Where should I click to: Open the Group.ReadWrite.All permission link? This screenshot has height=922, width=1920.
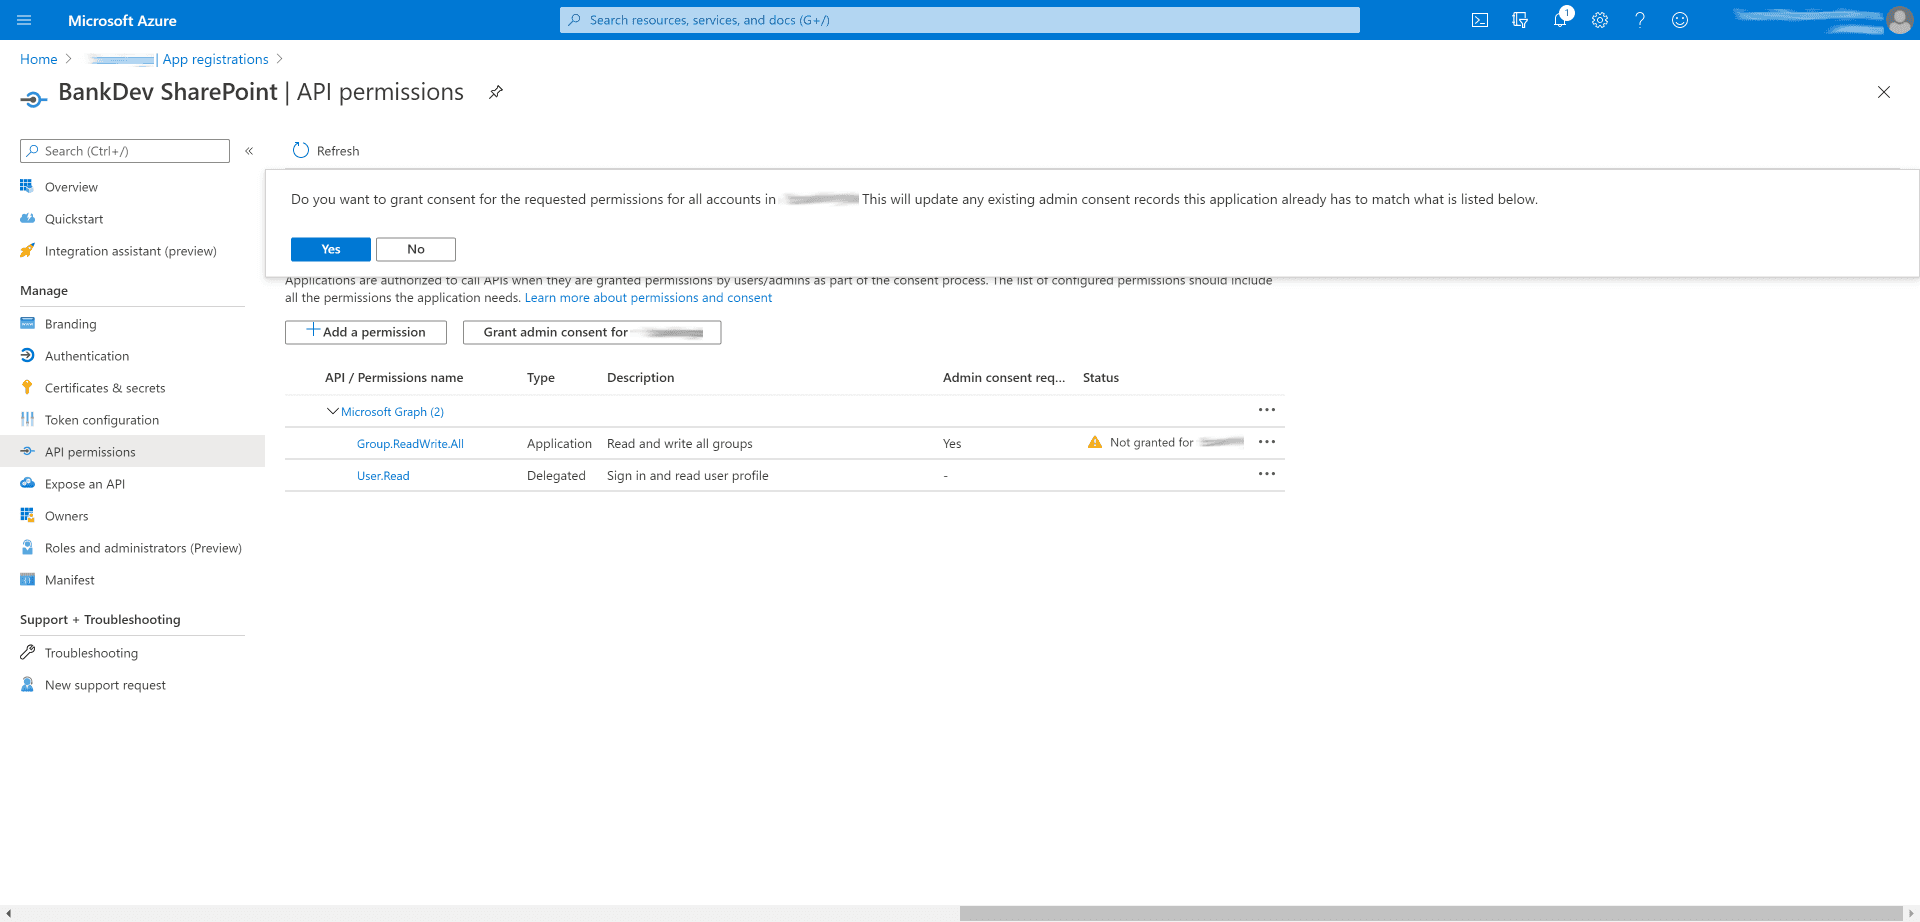(x=410, y=444)
